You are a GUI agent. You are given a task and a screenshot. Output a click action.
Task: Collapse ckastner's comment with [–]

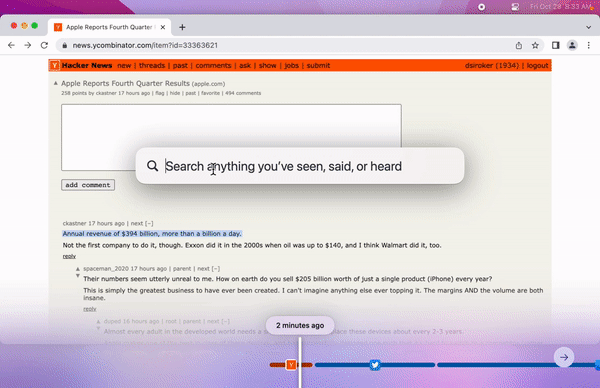pos(149,223)
